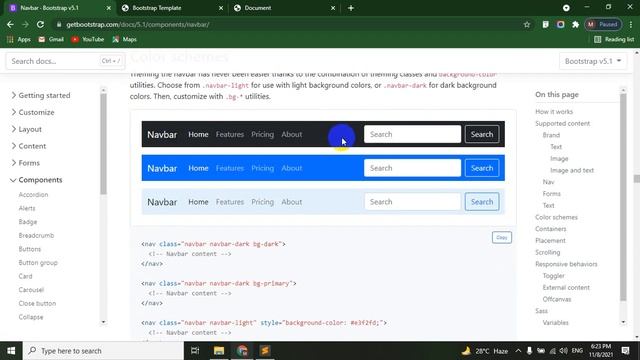Switch to the Document tab
The image size is (640, 360).
pos(284,8)
